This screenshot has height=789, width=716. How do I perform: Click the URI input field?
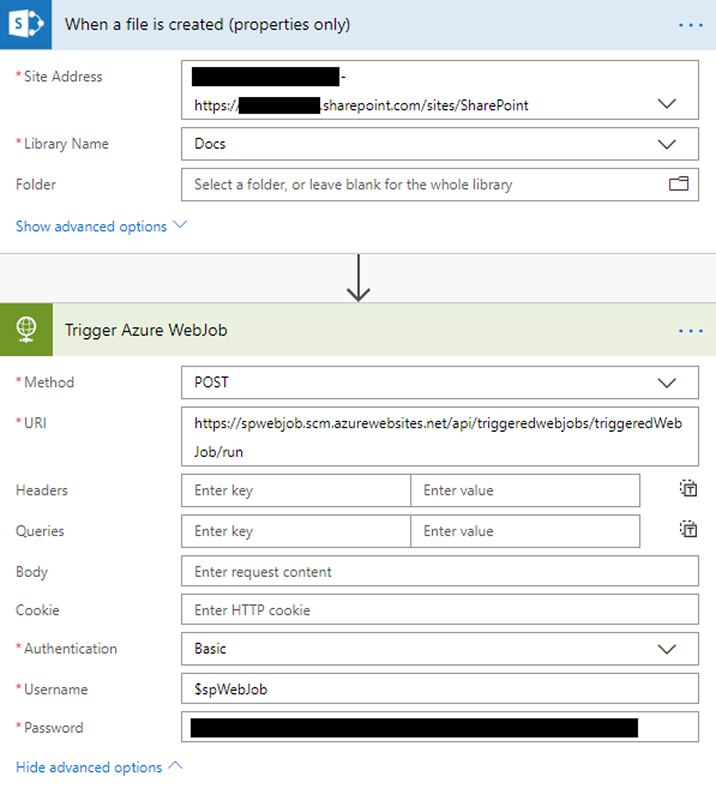[440, 436]
